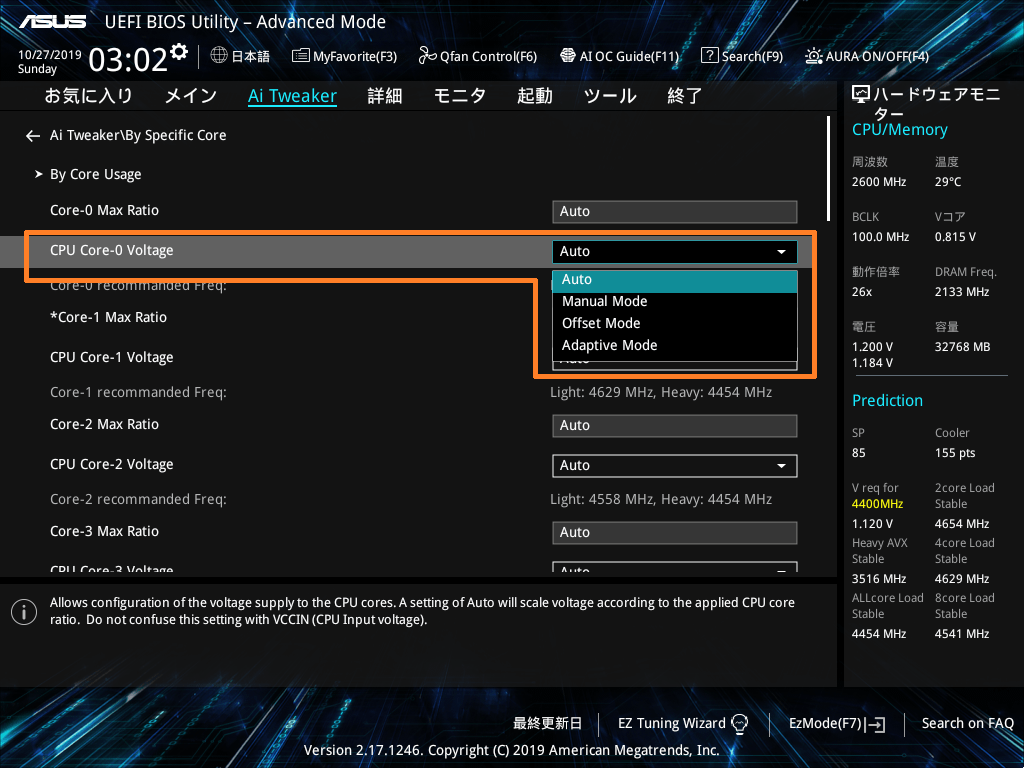Open the CPU Core-2 Voltage dropdown
Screen dimensions: 1024x768
675,466
